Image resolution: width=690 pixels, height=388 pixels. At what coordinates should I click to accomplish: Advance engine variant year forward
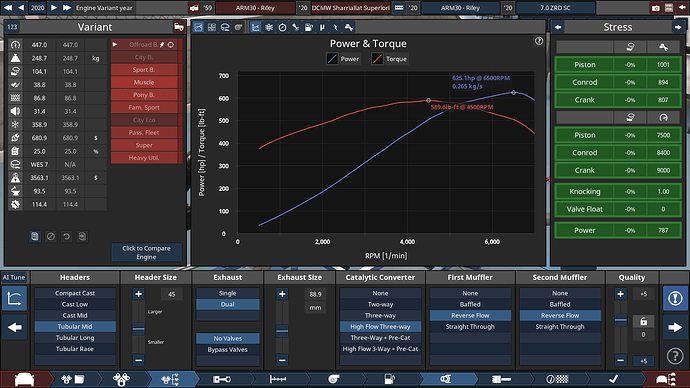click(54, 7)
